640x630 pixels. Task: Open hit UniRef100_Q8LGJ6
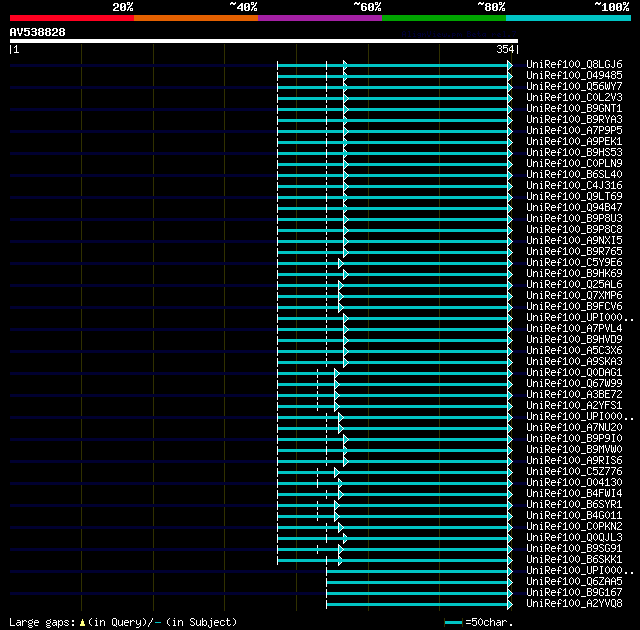coord(574,64)
